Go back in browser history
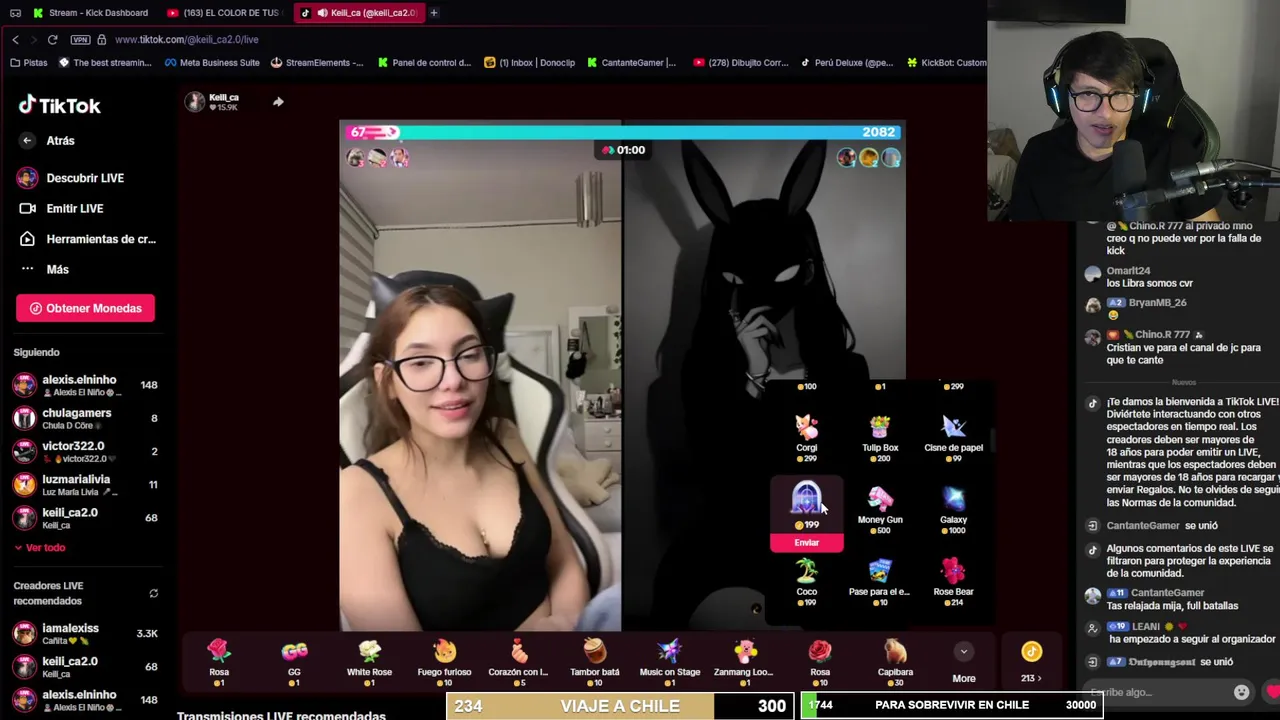The width and height of the screenshot is (1280, 720). tap(15, 39)
